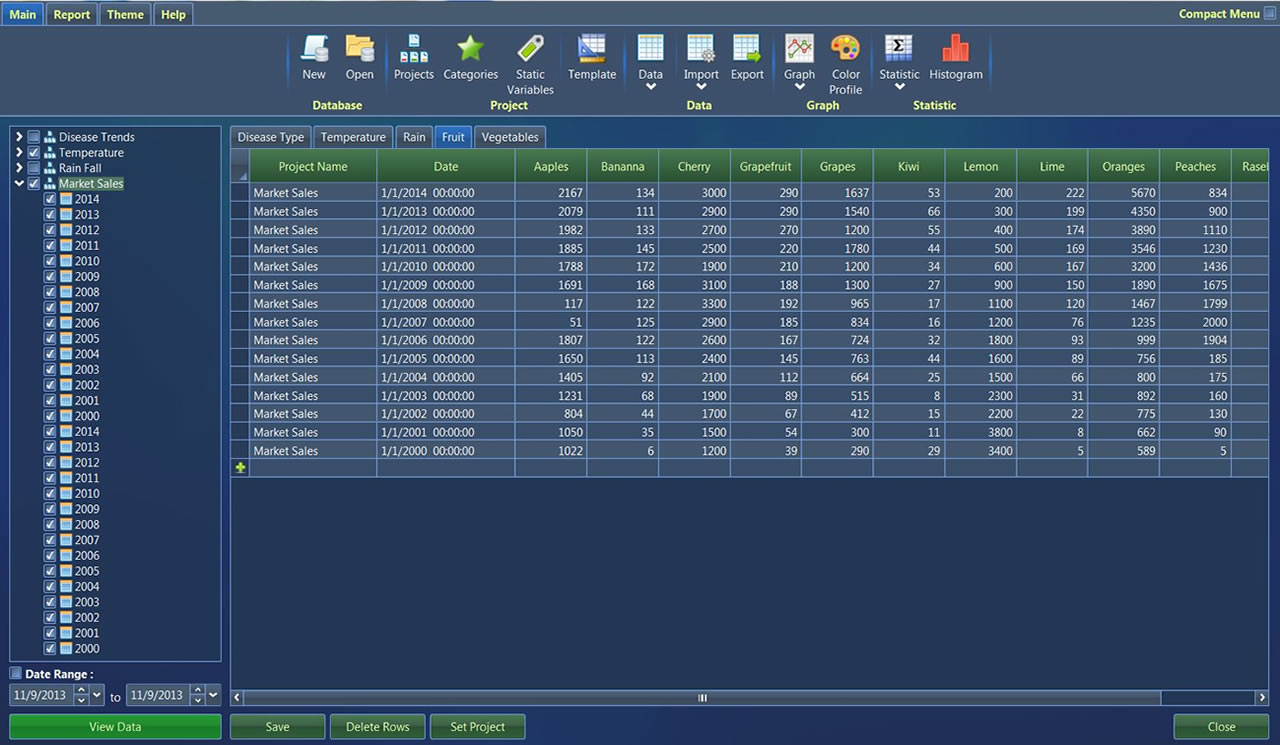Click the horizontal scrollbar left arrow

pyautogui.click(x=237, y=698)
